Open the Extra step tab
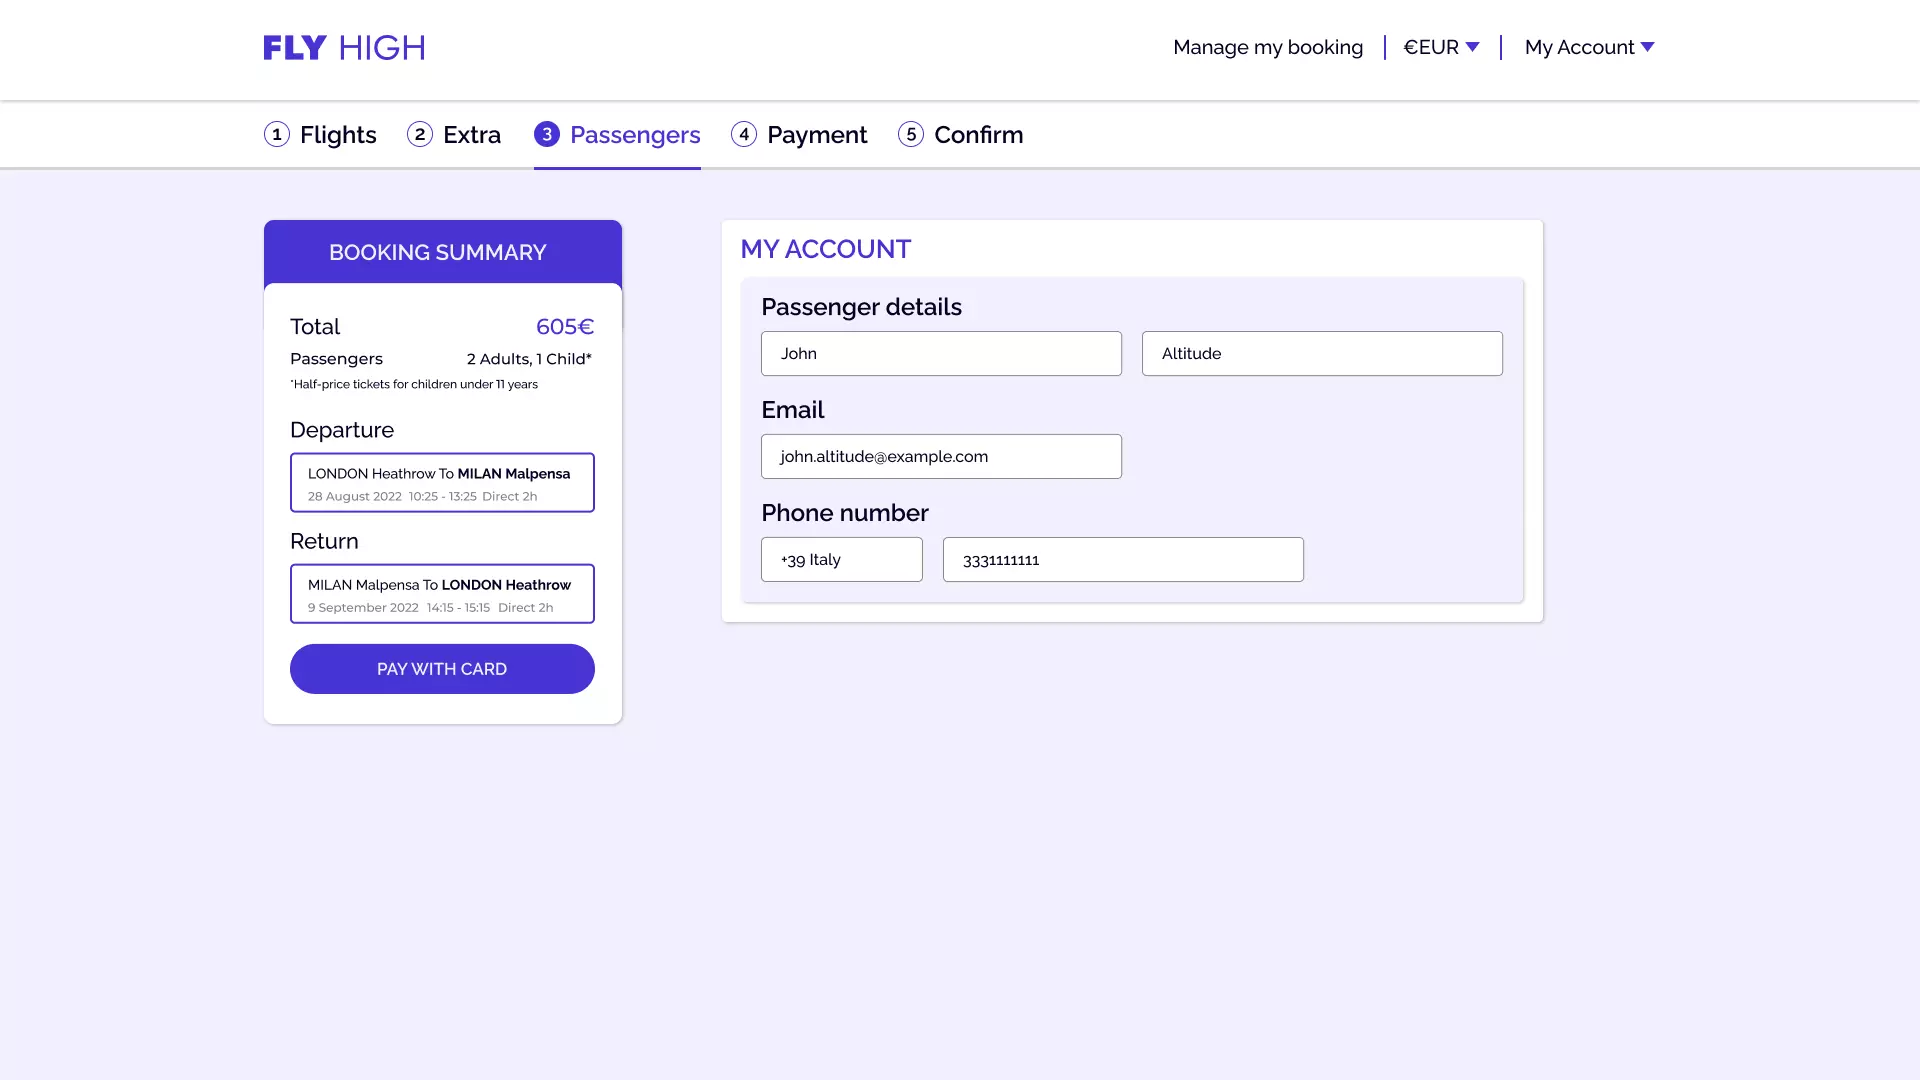This screenshot has width=1920, height=1080. pyautogui.click(x=472, y=135)
